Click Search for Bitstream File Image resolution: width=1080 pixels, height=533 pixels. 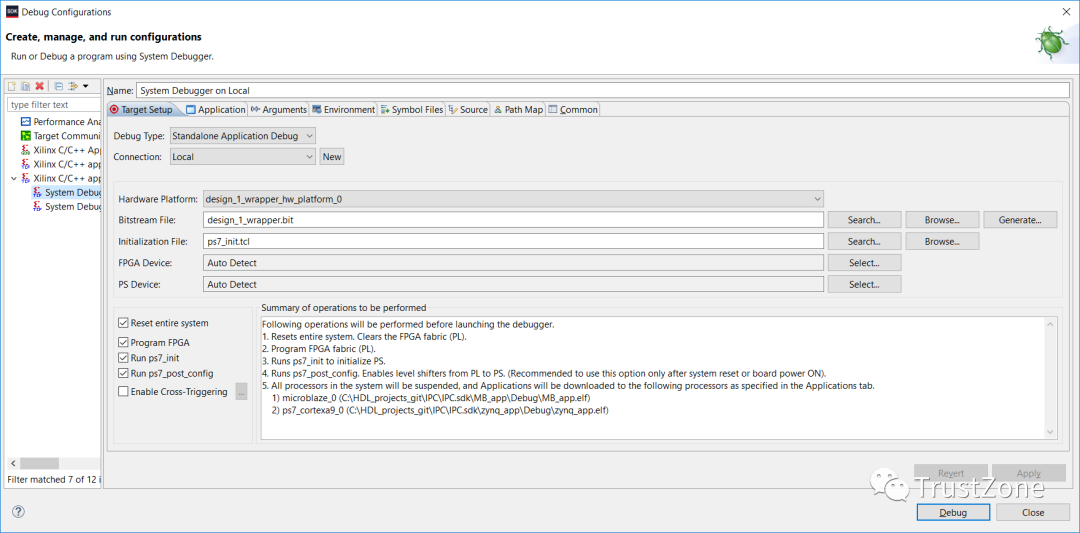point(864,220)
